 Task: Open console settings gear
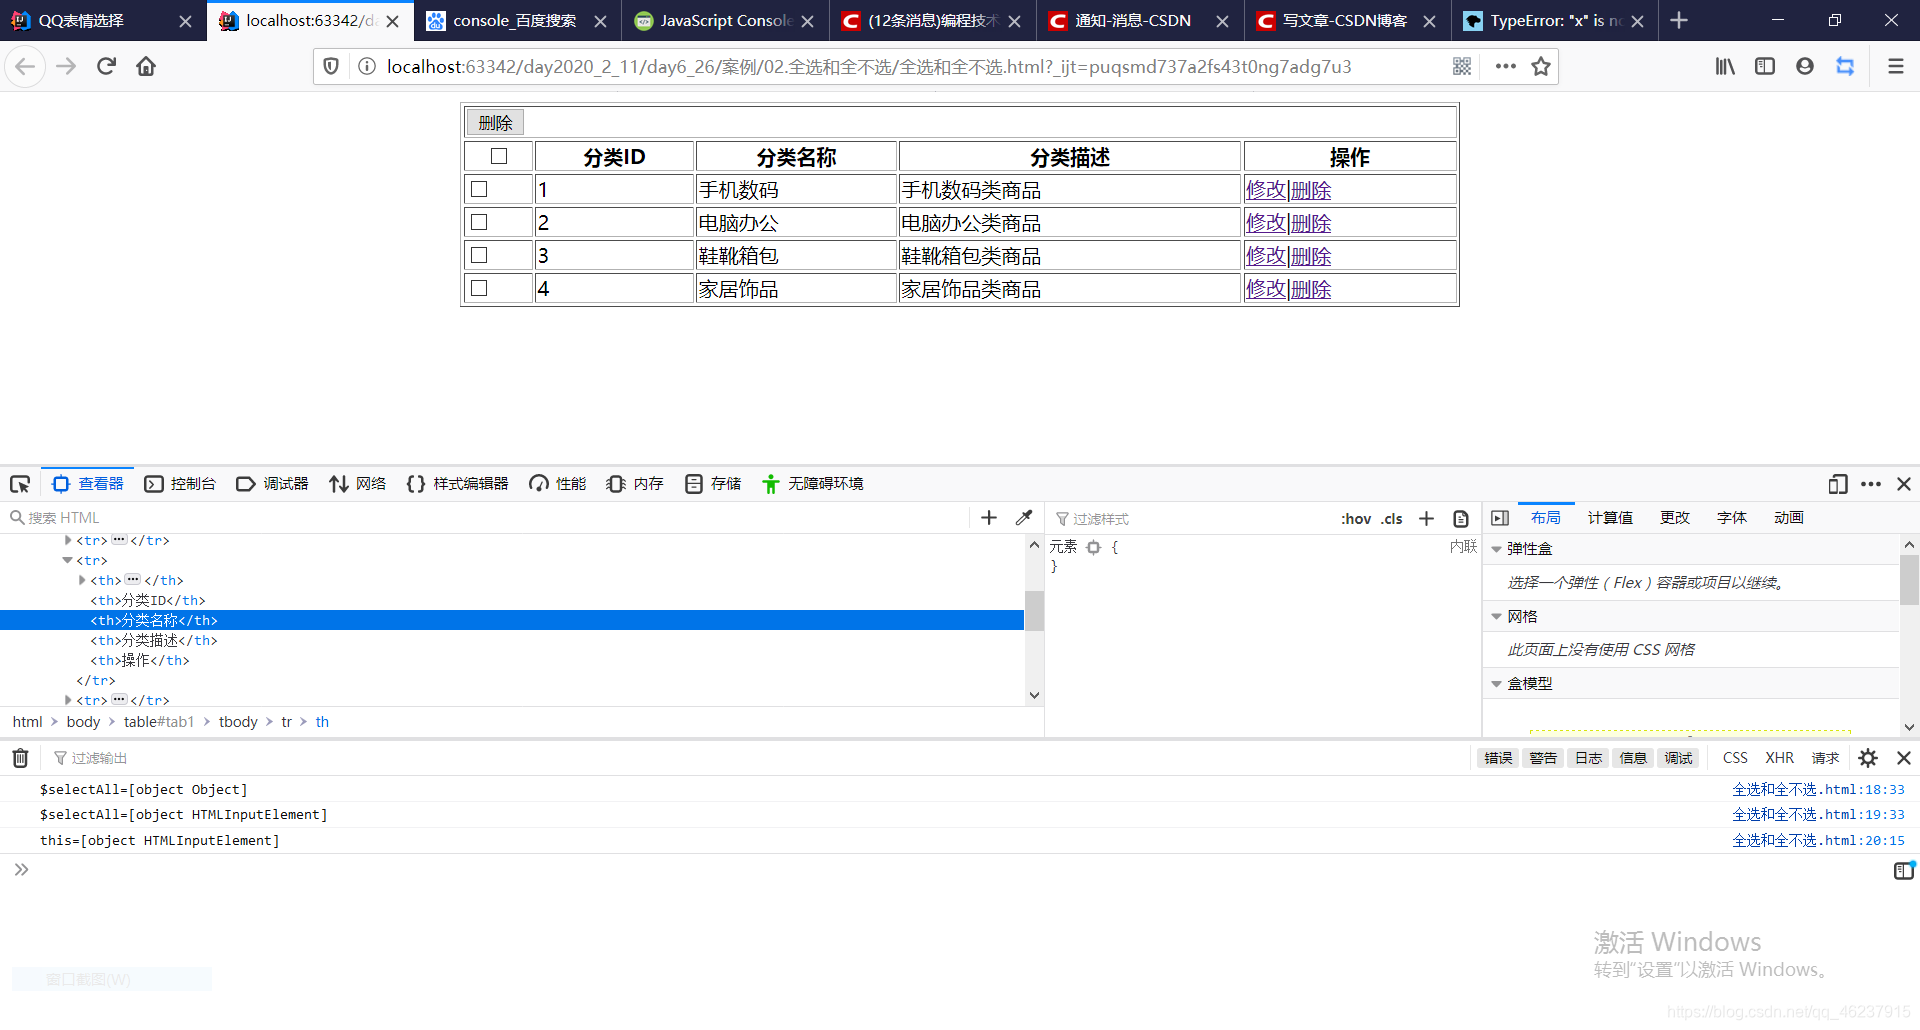[1868, 758]
